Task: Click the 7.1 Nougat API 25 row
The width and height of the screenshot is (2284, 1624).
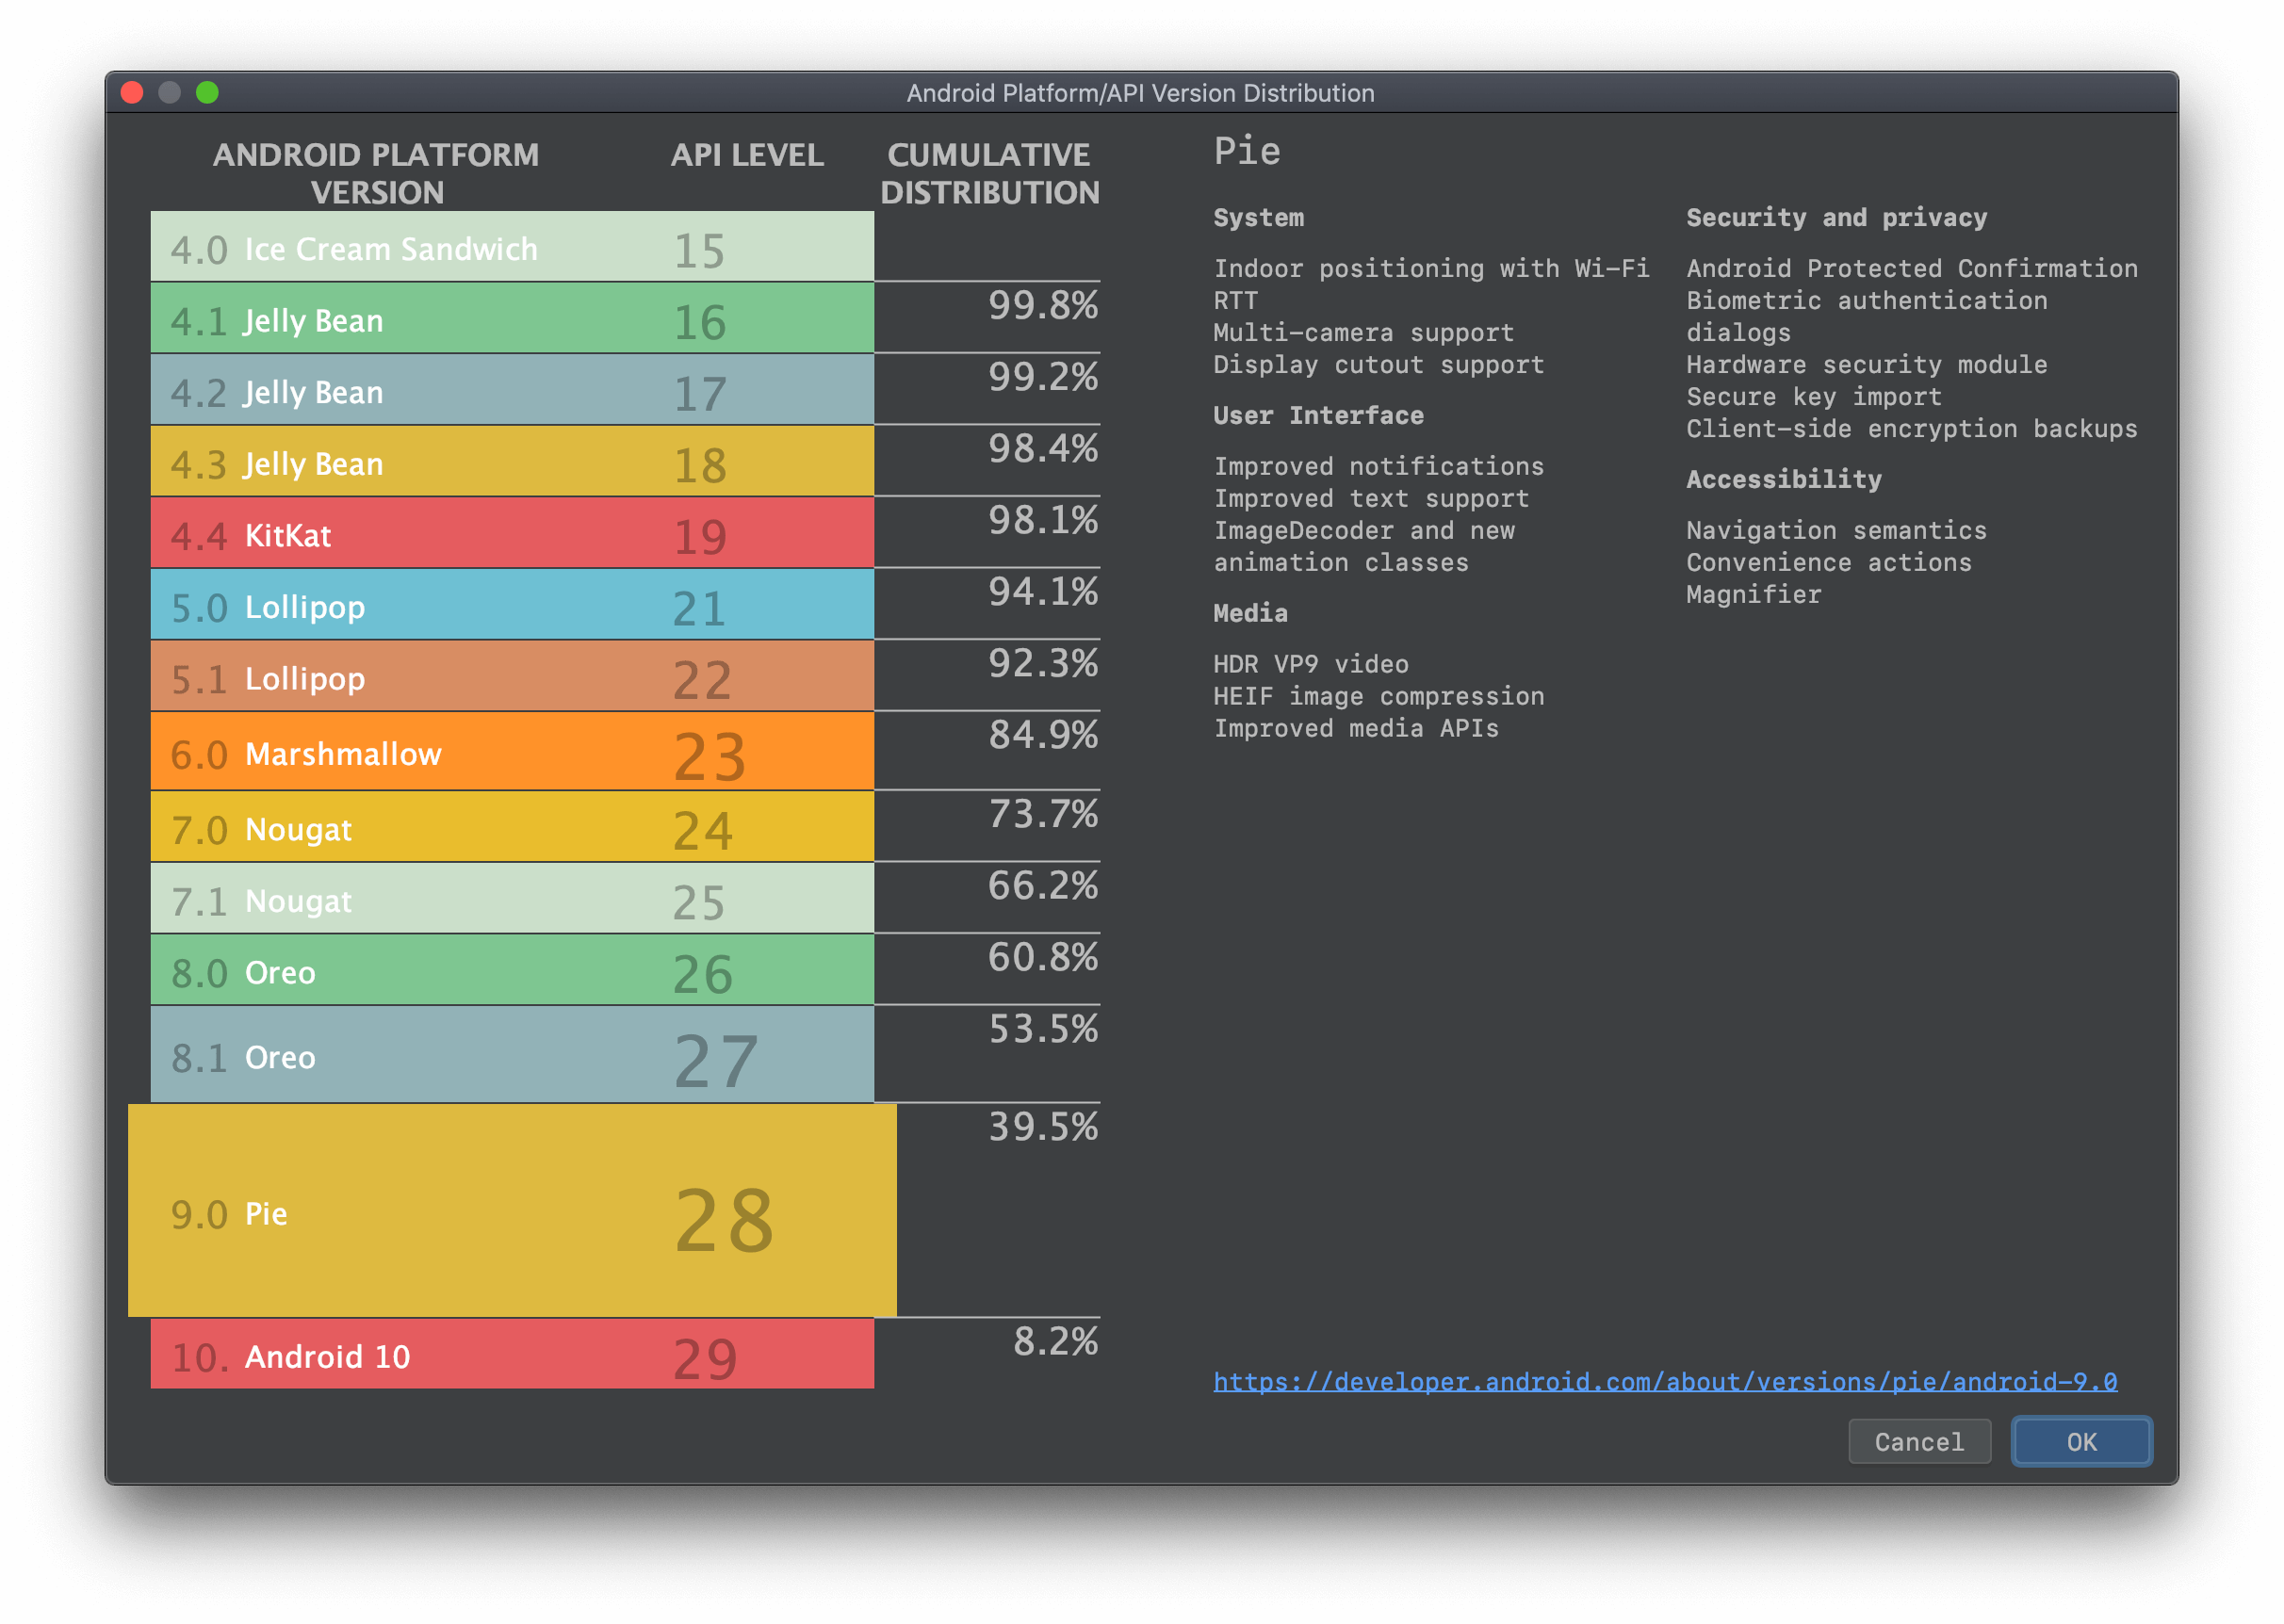Action: (511, 899)
